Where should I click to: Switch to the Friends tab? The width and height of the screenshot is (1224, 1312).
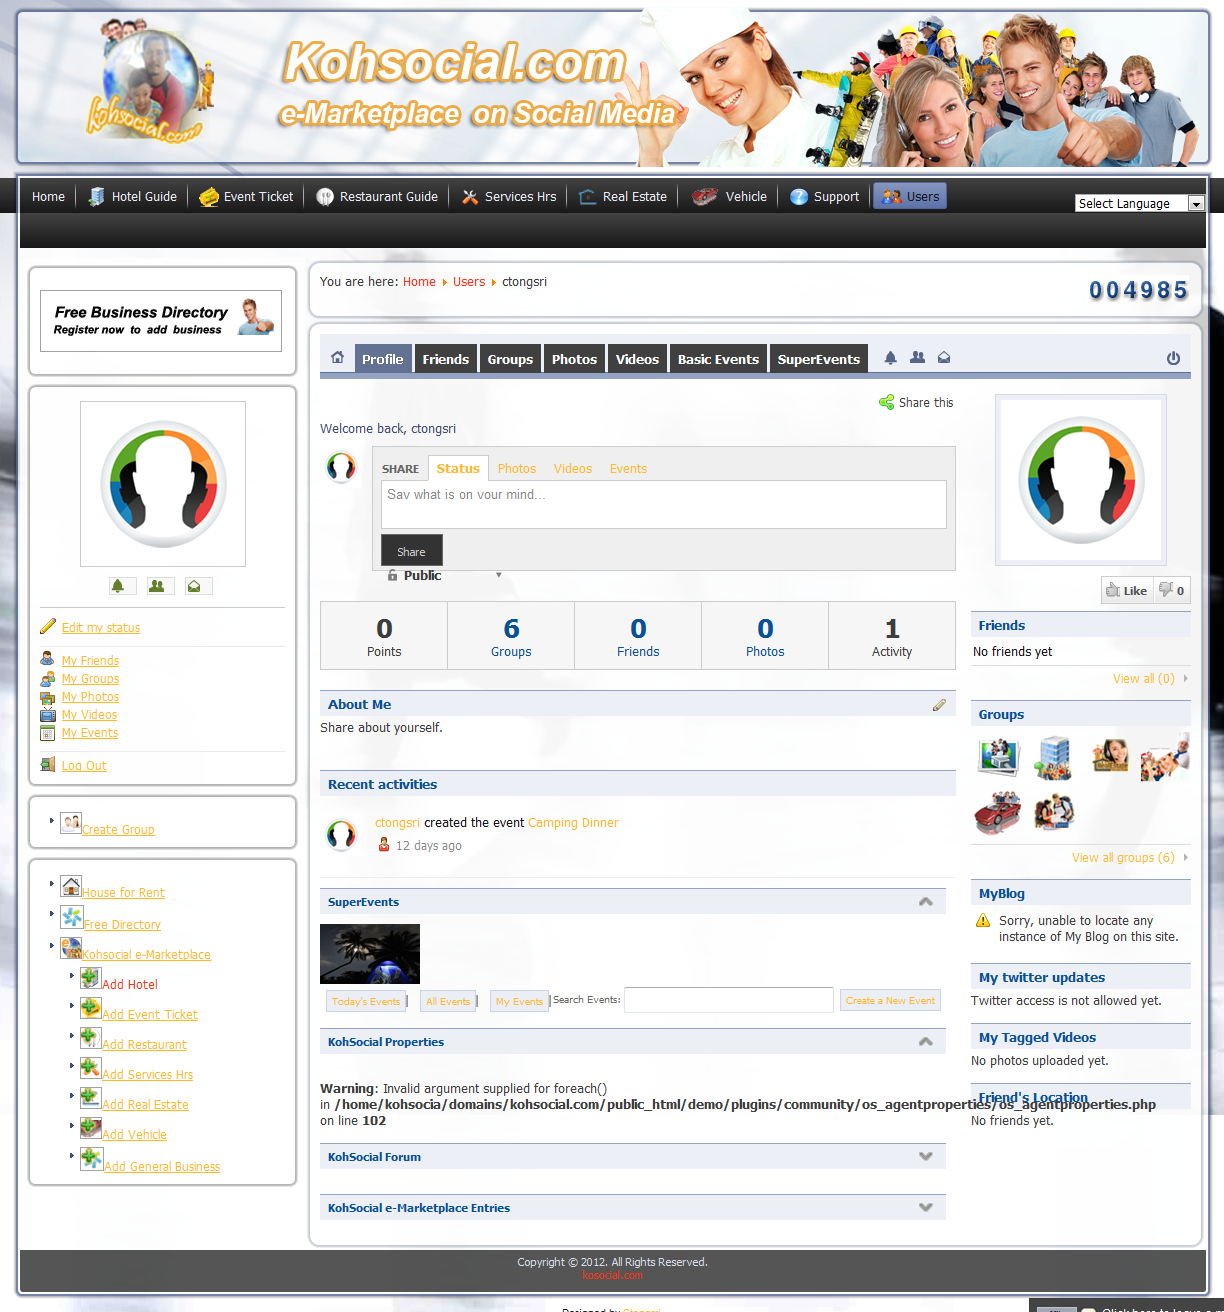pos(445,359)
